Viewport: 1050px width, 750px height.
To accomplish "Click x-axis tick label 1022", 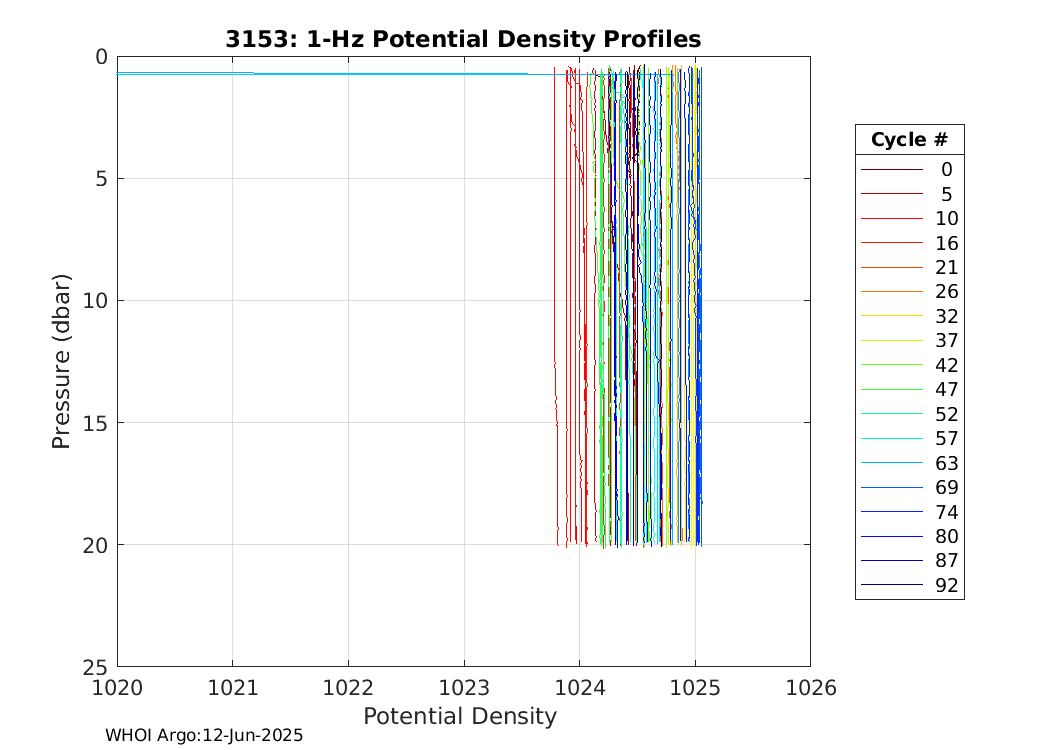I will 348,688.
